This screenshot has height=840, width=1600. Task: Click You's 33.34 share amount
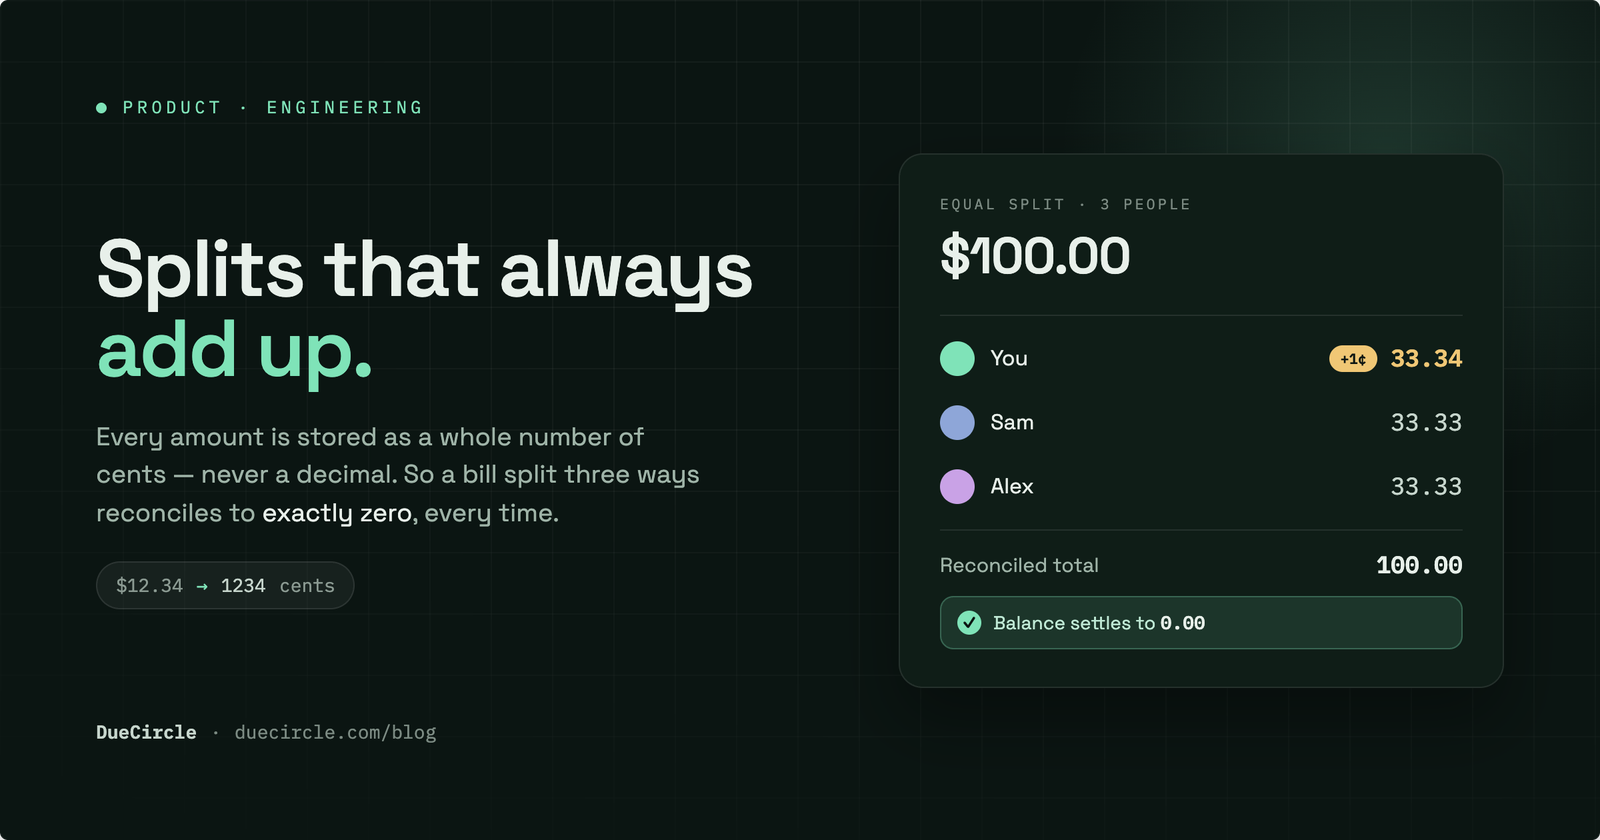[1426, 359]
